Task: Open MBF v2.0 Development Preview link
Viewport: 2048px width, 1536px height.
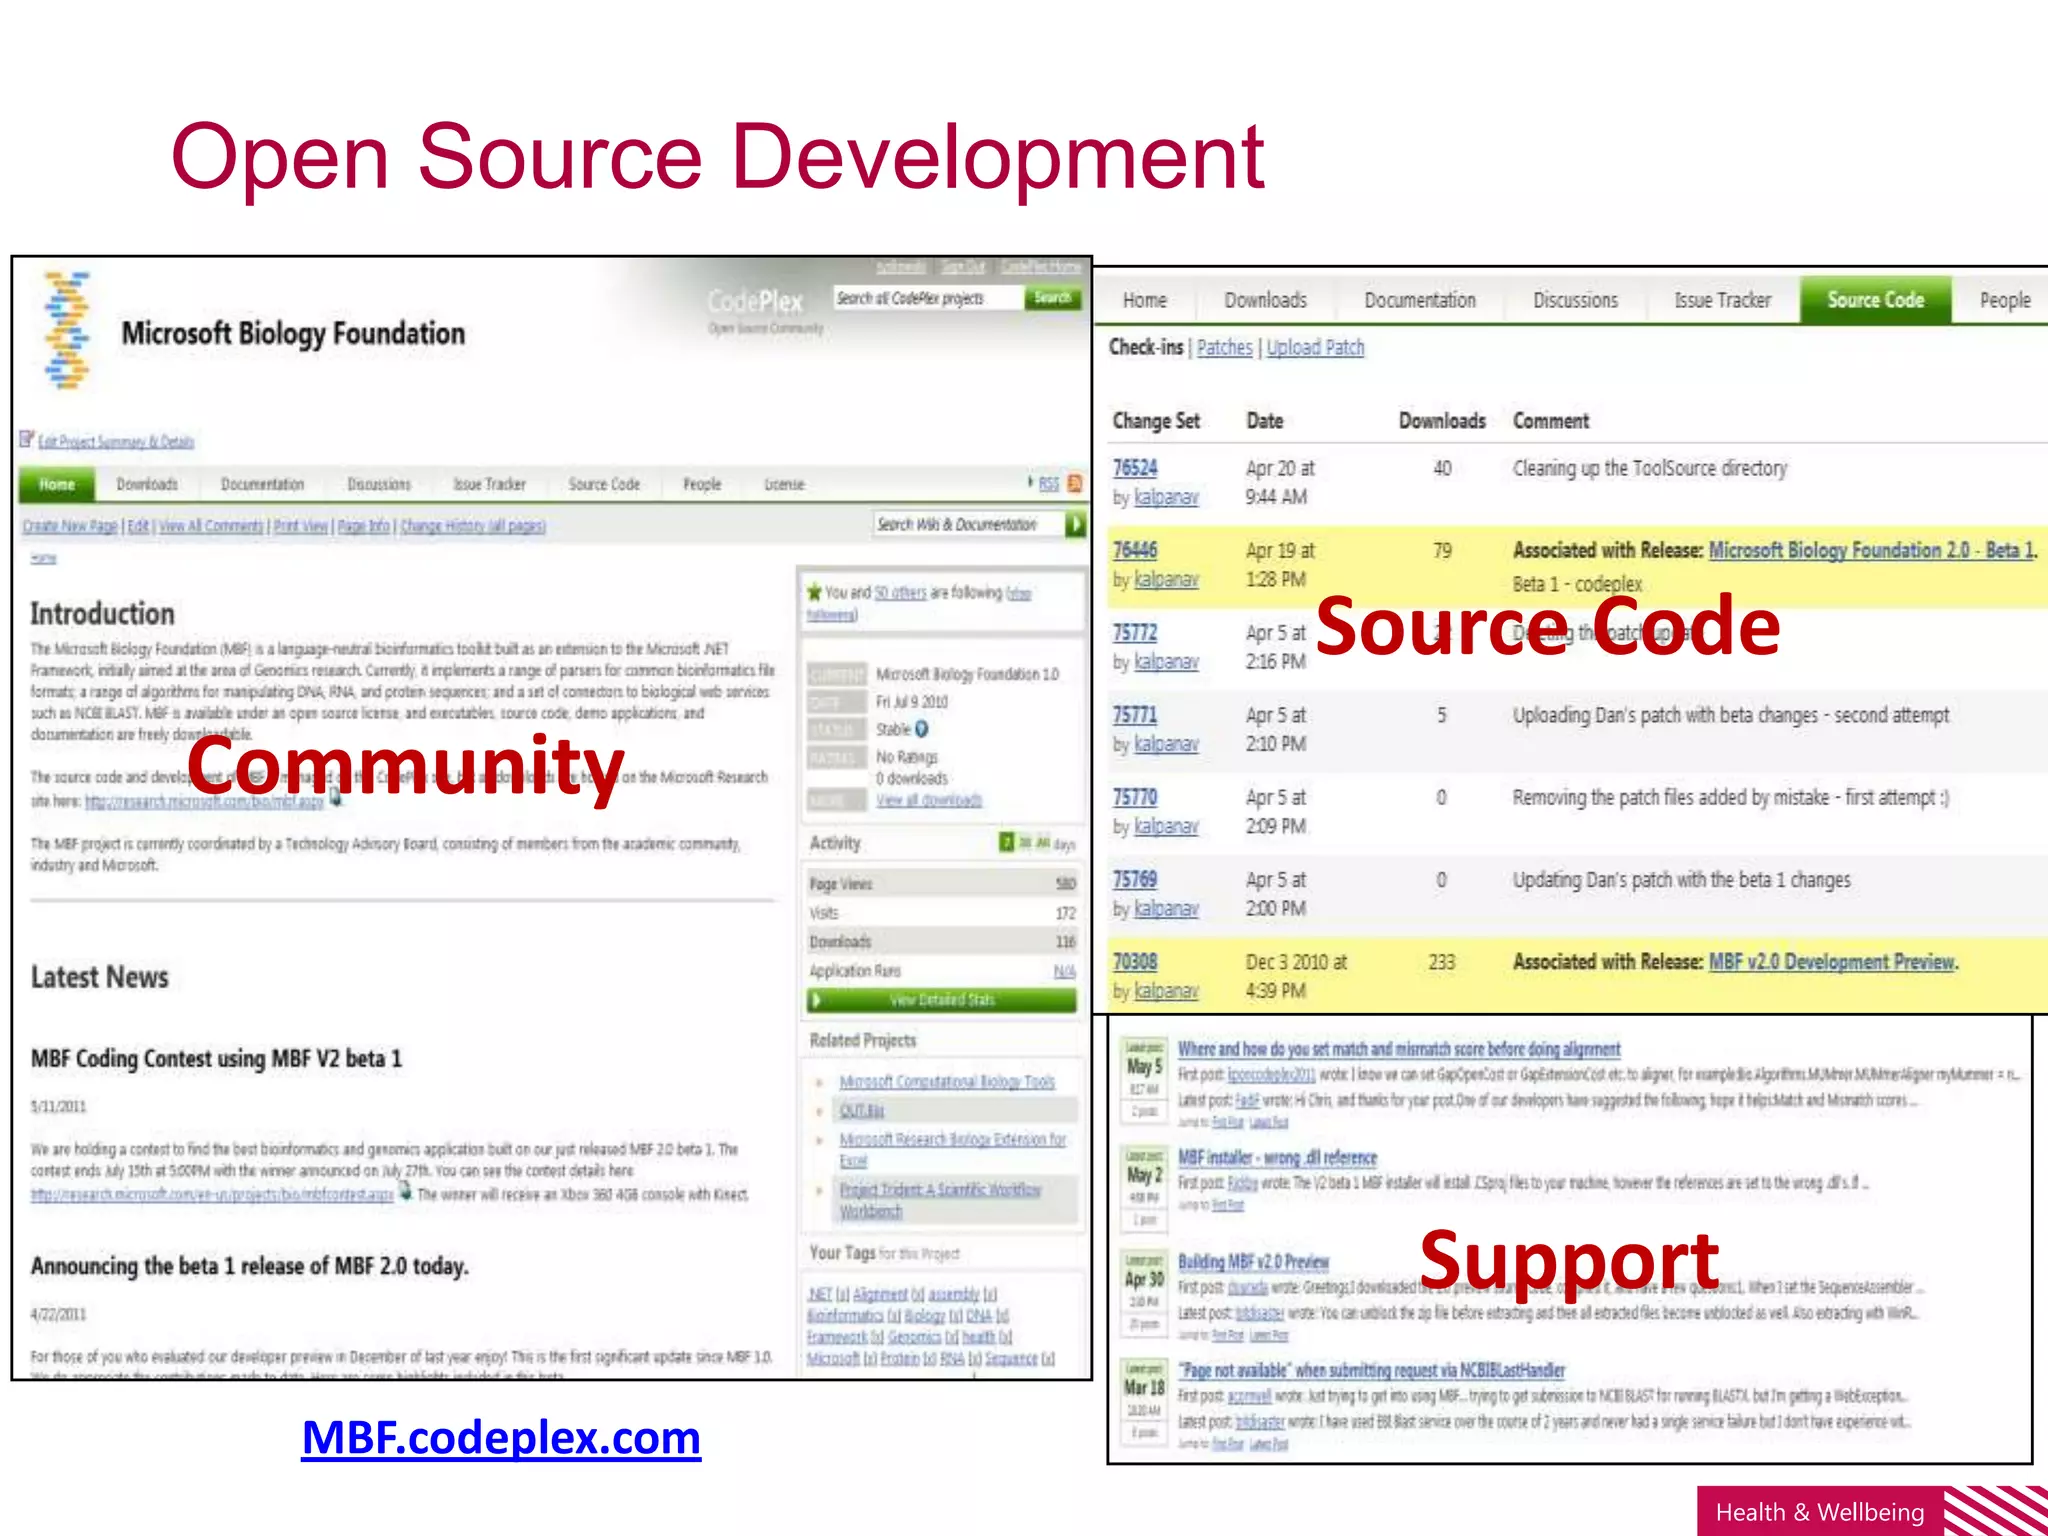Action: click(1832, 962)
